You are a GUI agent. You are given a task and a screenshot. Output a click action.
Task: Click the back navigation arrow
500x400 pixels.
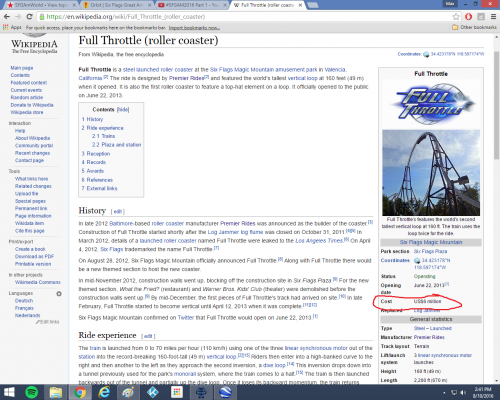point(7,17)
